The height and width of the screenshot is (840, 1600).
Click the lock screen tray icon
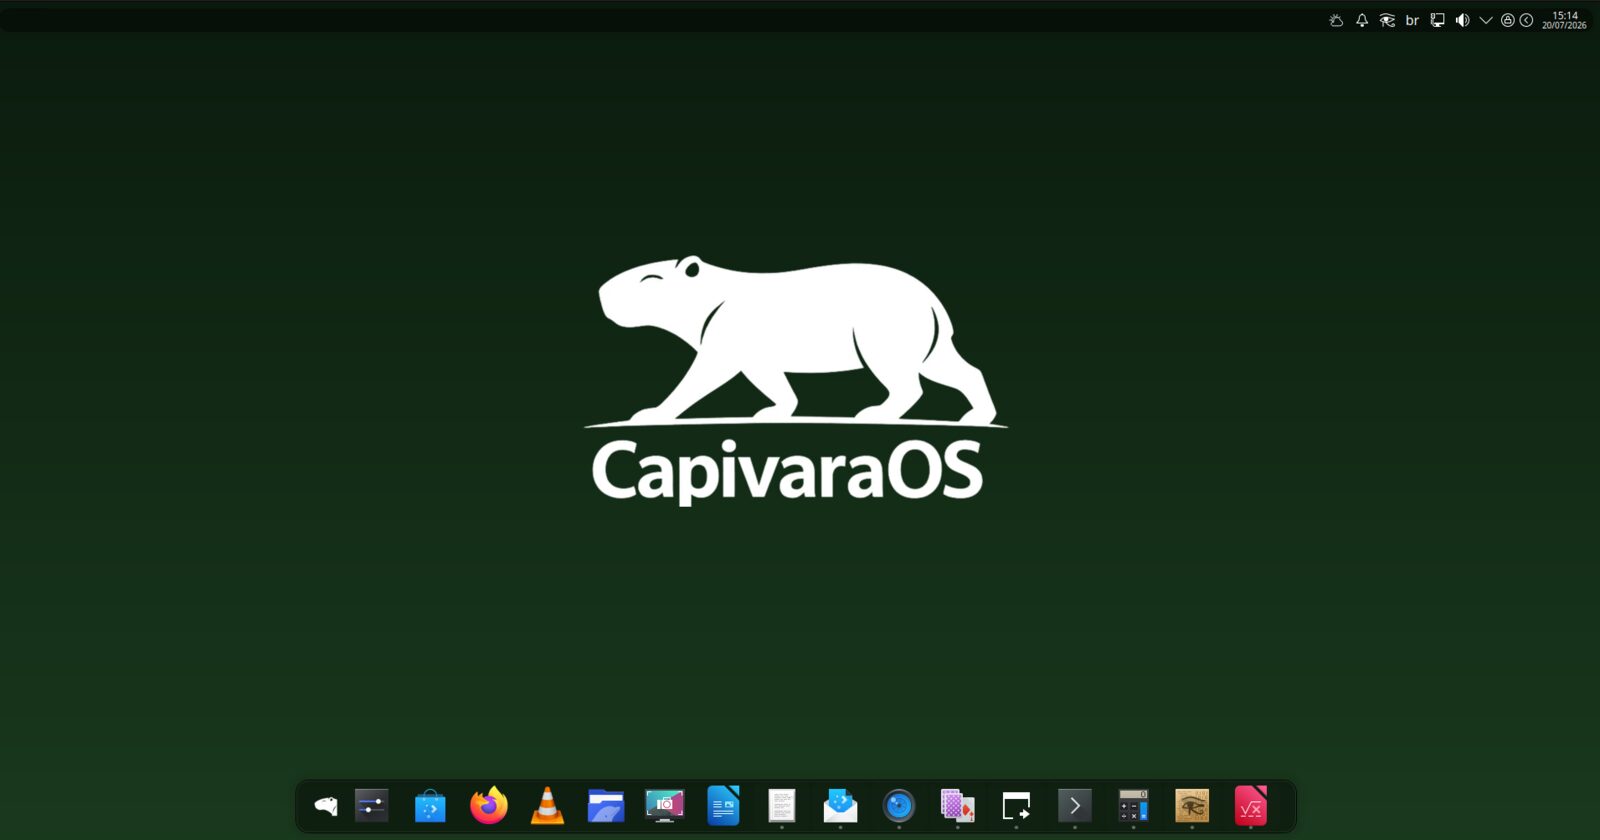point(1508,20)
